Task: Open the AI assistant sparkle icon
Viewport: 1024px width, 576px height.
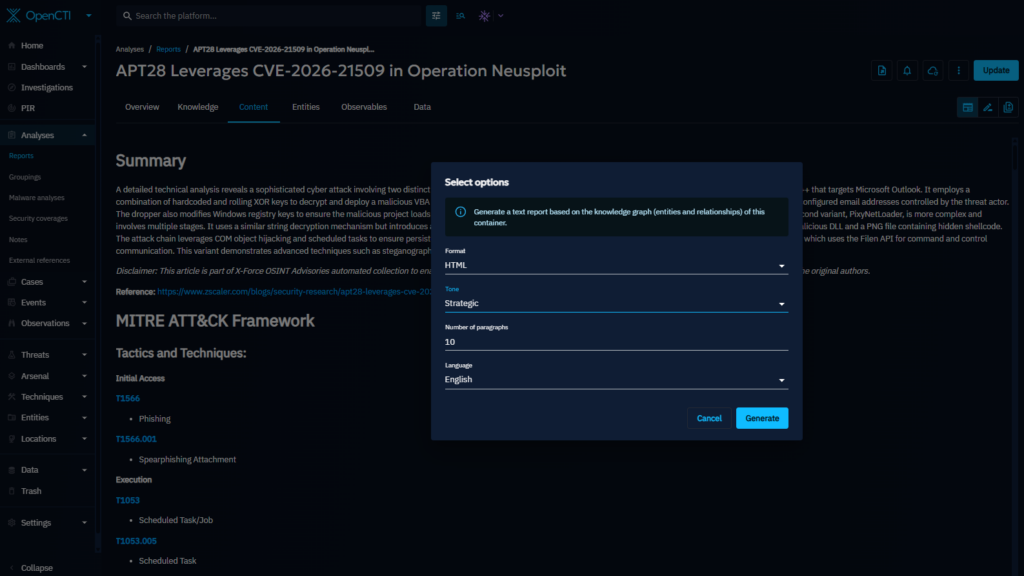Action: tap(484, 16)
